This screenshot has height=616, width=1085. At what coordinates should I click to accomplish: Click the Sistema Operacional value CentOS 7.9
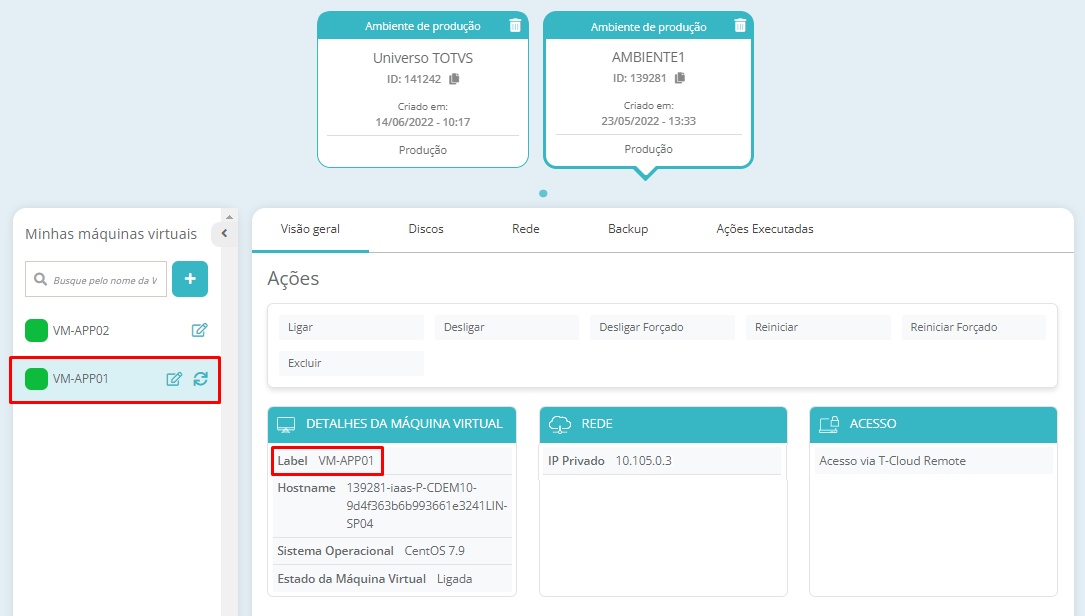(x=435, y=551)
